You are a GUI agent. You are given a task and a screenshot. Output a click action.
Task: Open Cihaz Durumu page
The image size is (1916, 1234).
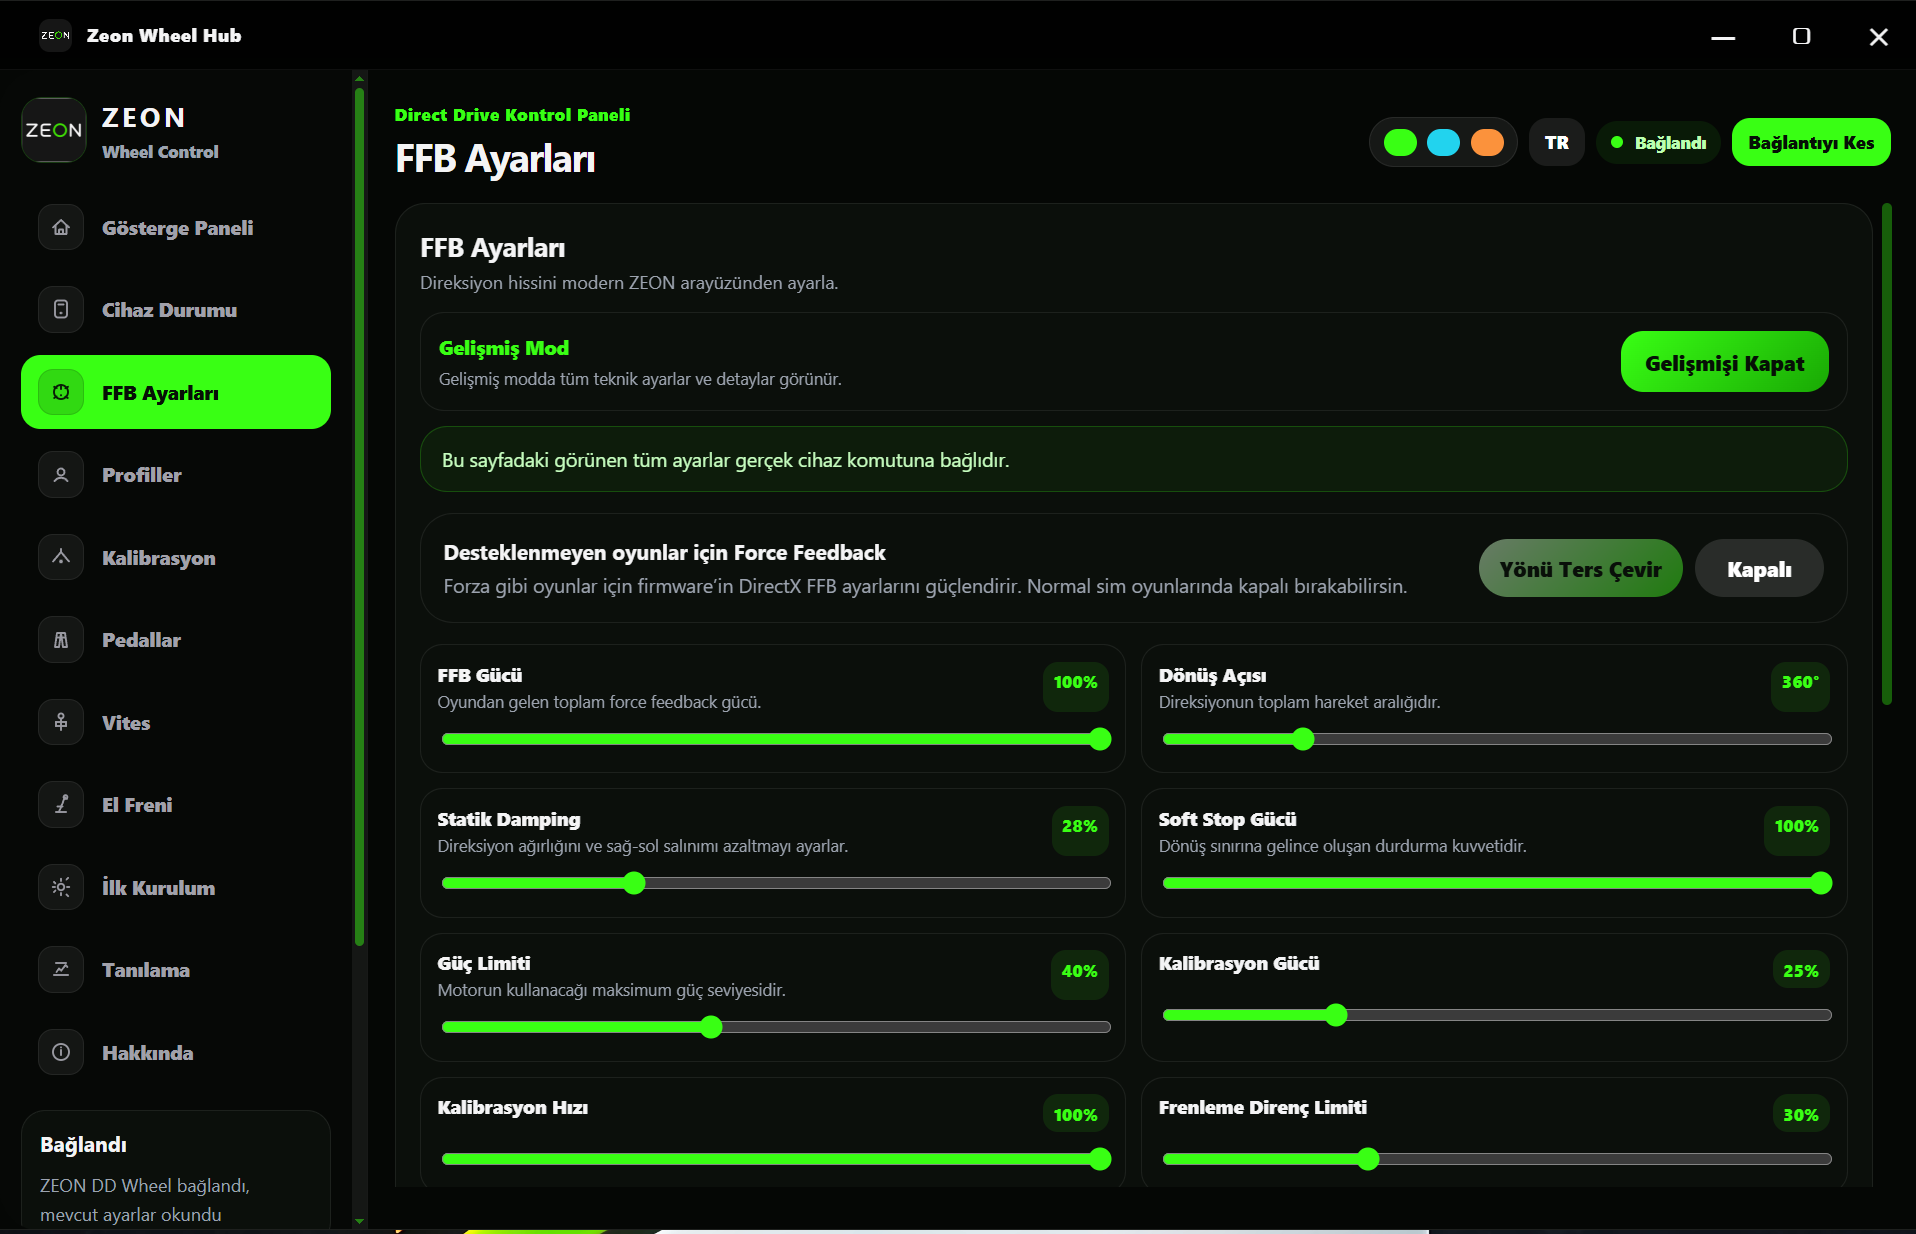coord(176,310)
